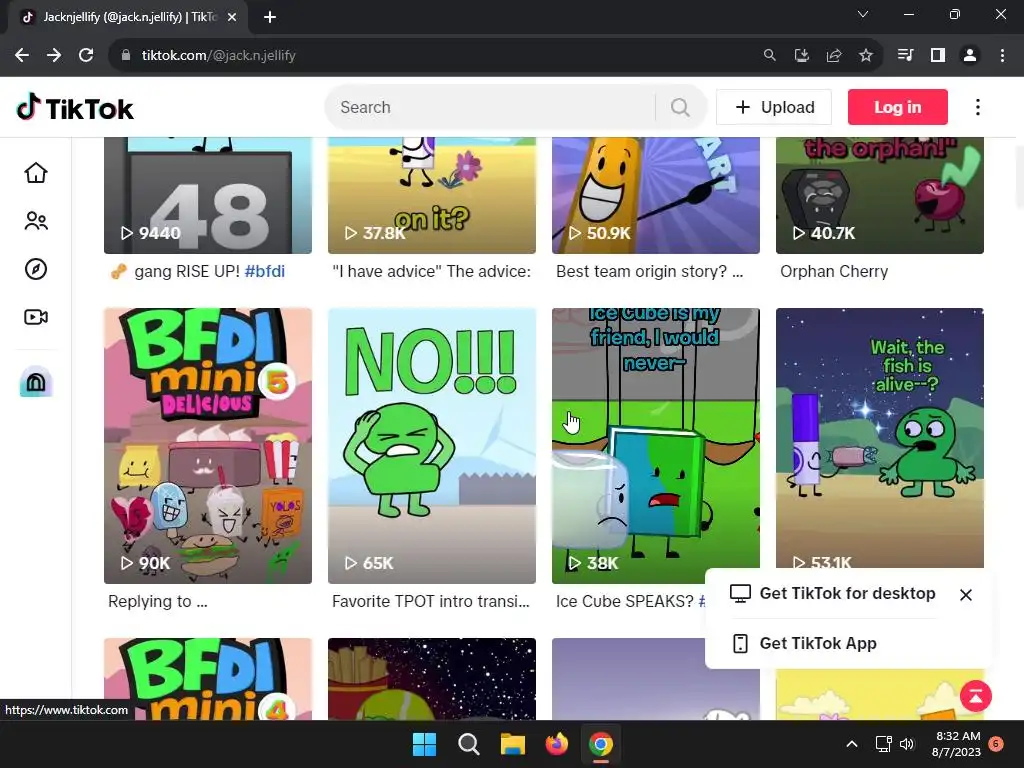The width and height of the screenshot is (1024, 768).
Task: Open the Following people icon in sidebar
Action: click(36, 221)
